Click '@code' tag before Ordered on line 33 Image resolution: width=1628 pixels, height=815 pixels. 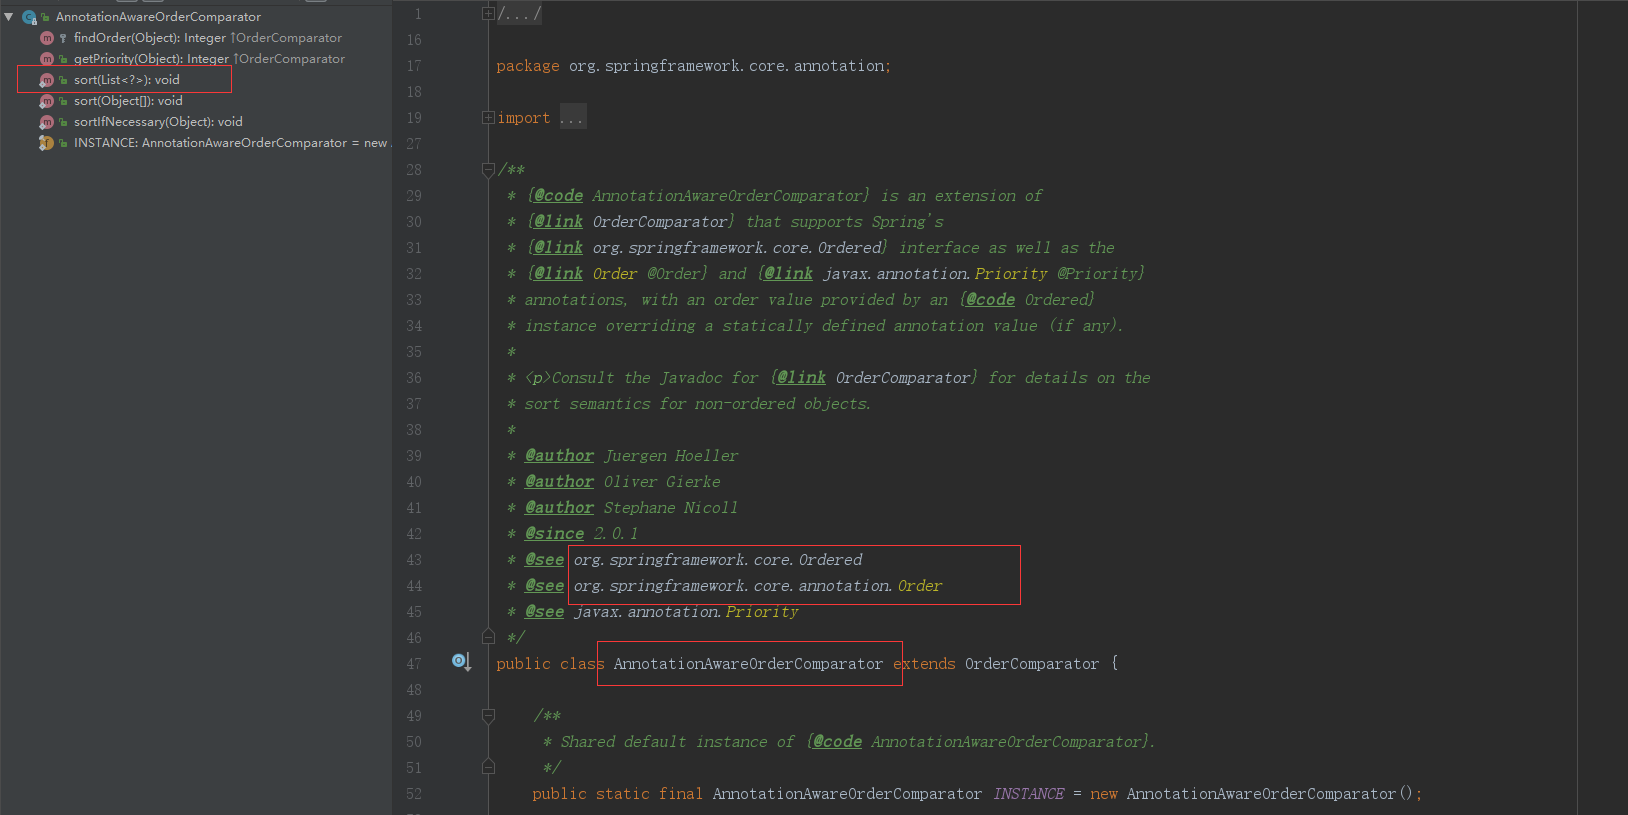pos(990,300)
